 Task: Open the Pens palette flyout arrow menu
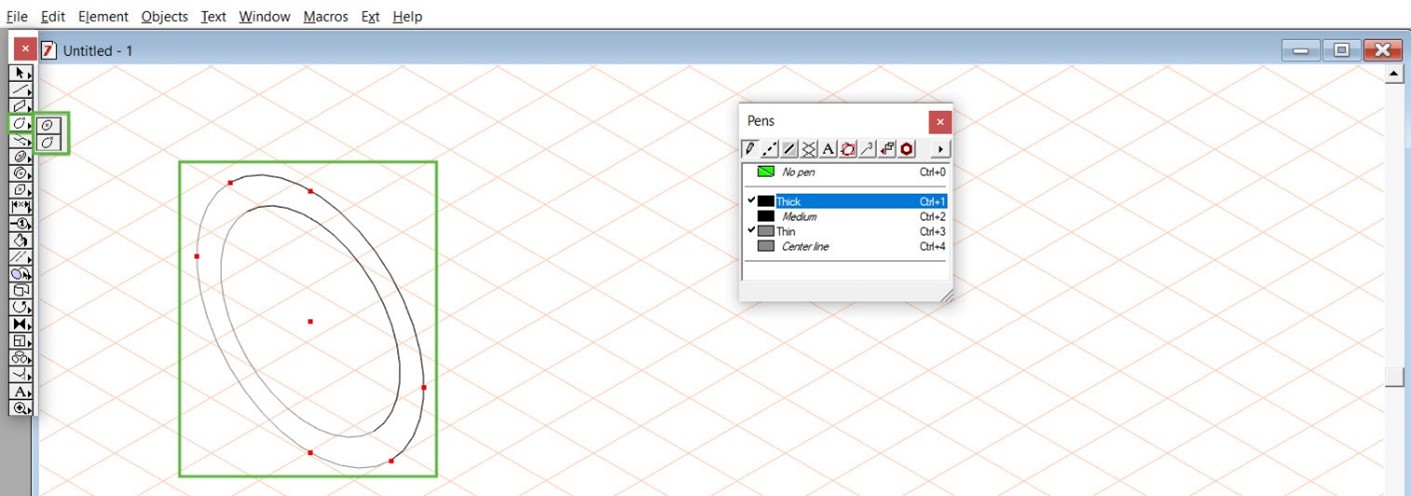940,148
